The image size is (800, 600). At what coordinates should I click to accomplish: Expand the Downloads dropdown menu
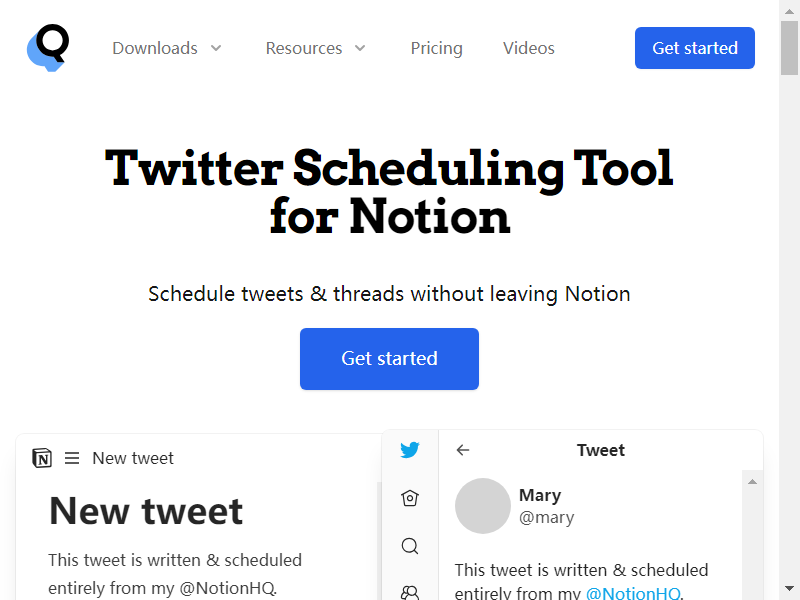point(167,48)
